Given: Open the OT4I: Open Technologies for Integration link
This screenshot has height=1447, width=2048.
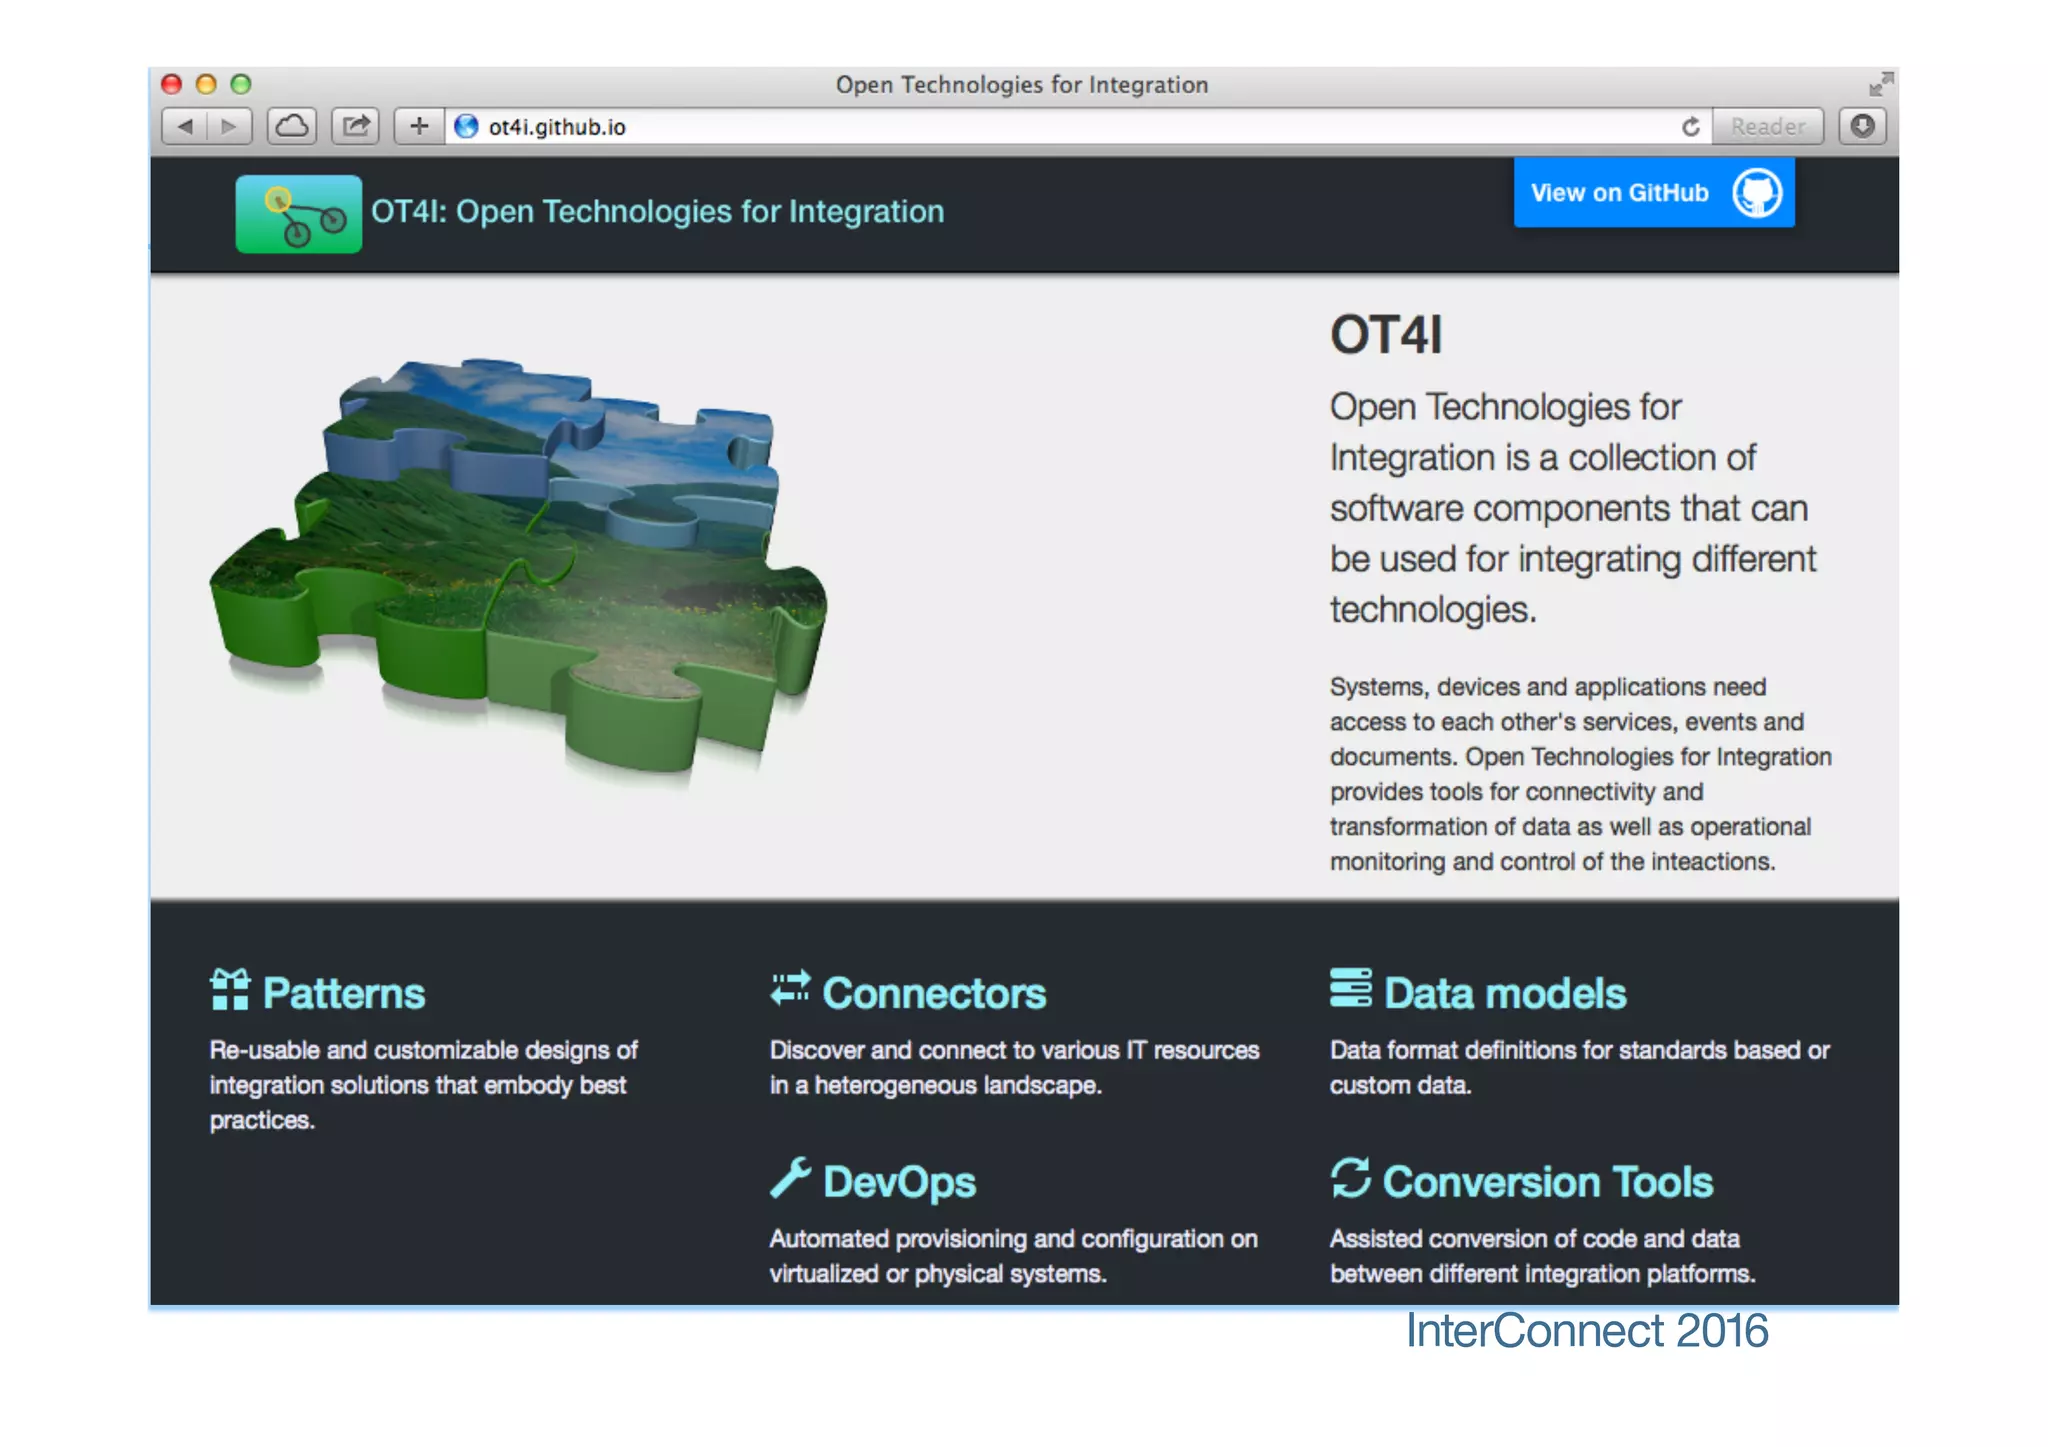Looking at the screenshot, I should pos(657,212).
